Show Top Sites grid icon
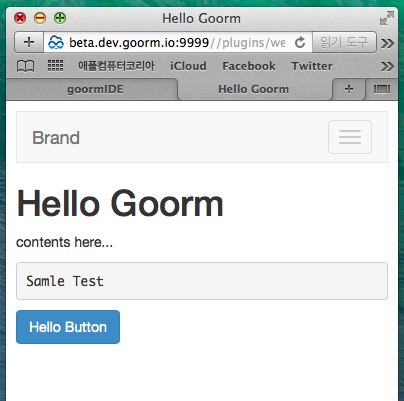The width and height of the screenshot is (404, 401). [x=55, y=66]
